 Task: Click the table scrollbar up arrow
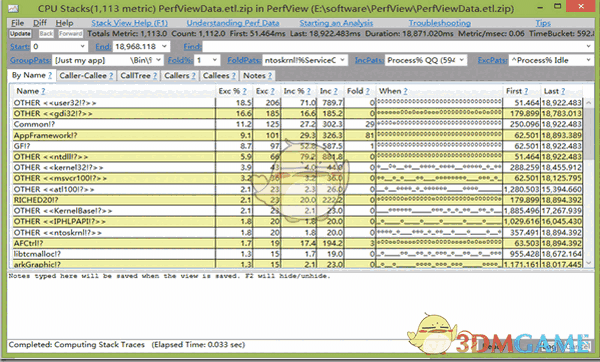click(x=589, y=103)
